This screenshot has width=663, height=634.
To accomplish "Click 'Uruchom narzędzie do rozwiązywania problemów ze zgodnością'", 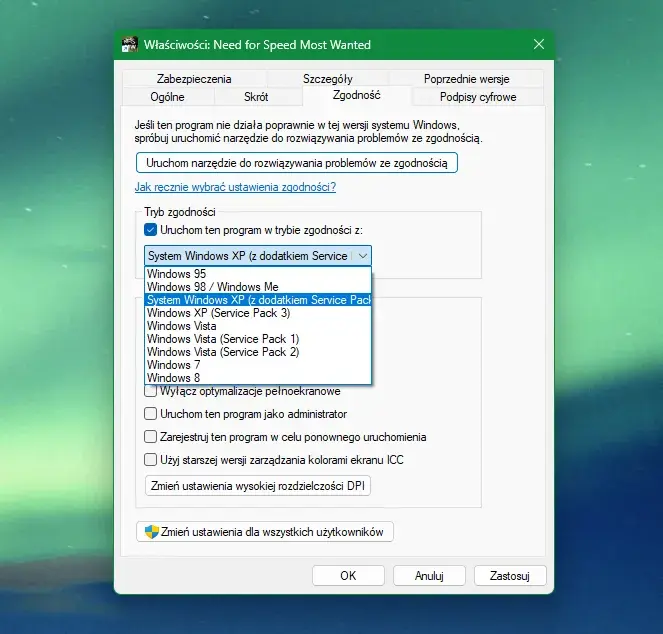I will point(297,163).
